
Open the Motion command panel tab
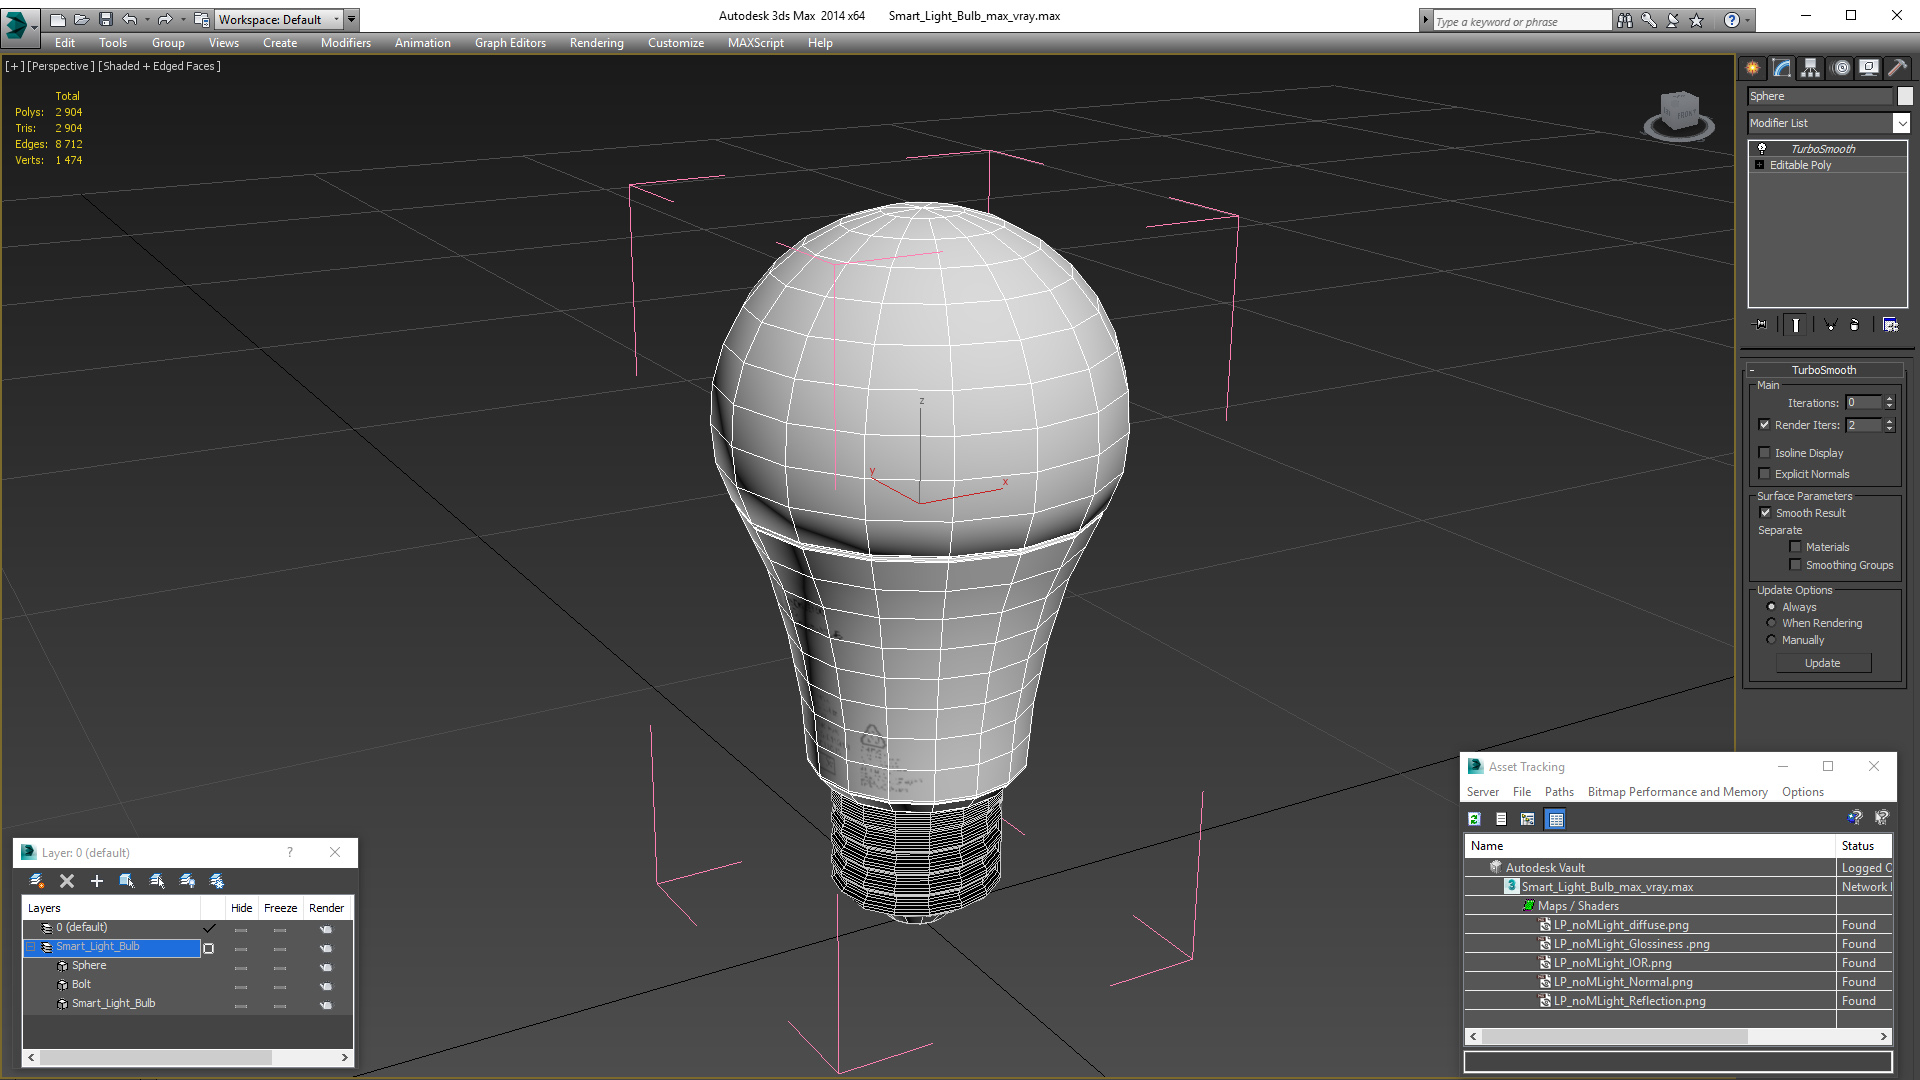pos(1840,68)
